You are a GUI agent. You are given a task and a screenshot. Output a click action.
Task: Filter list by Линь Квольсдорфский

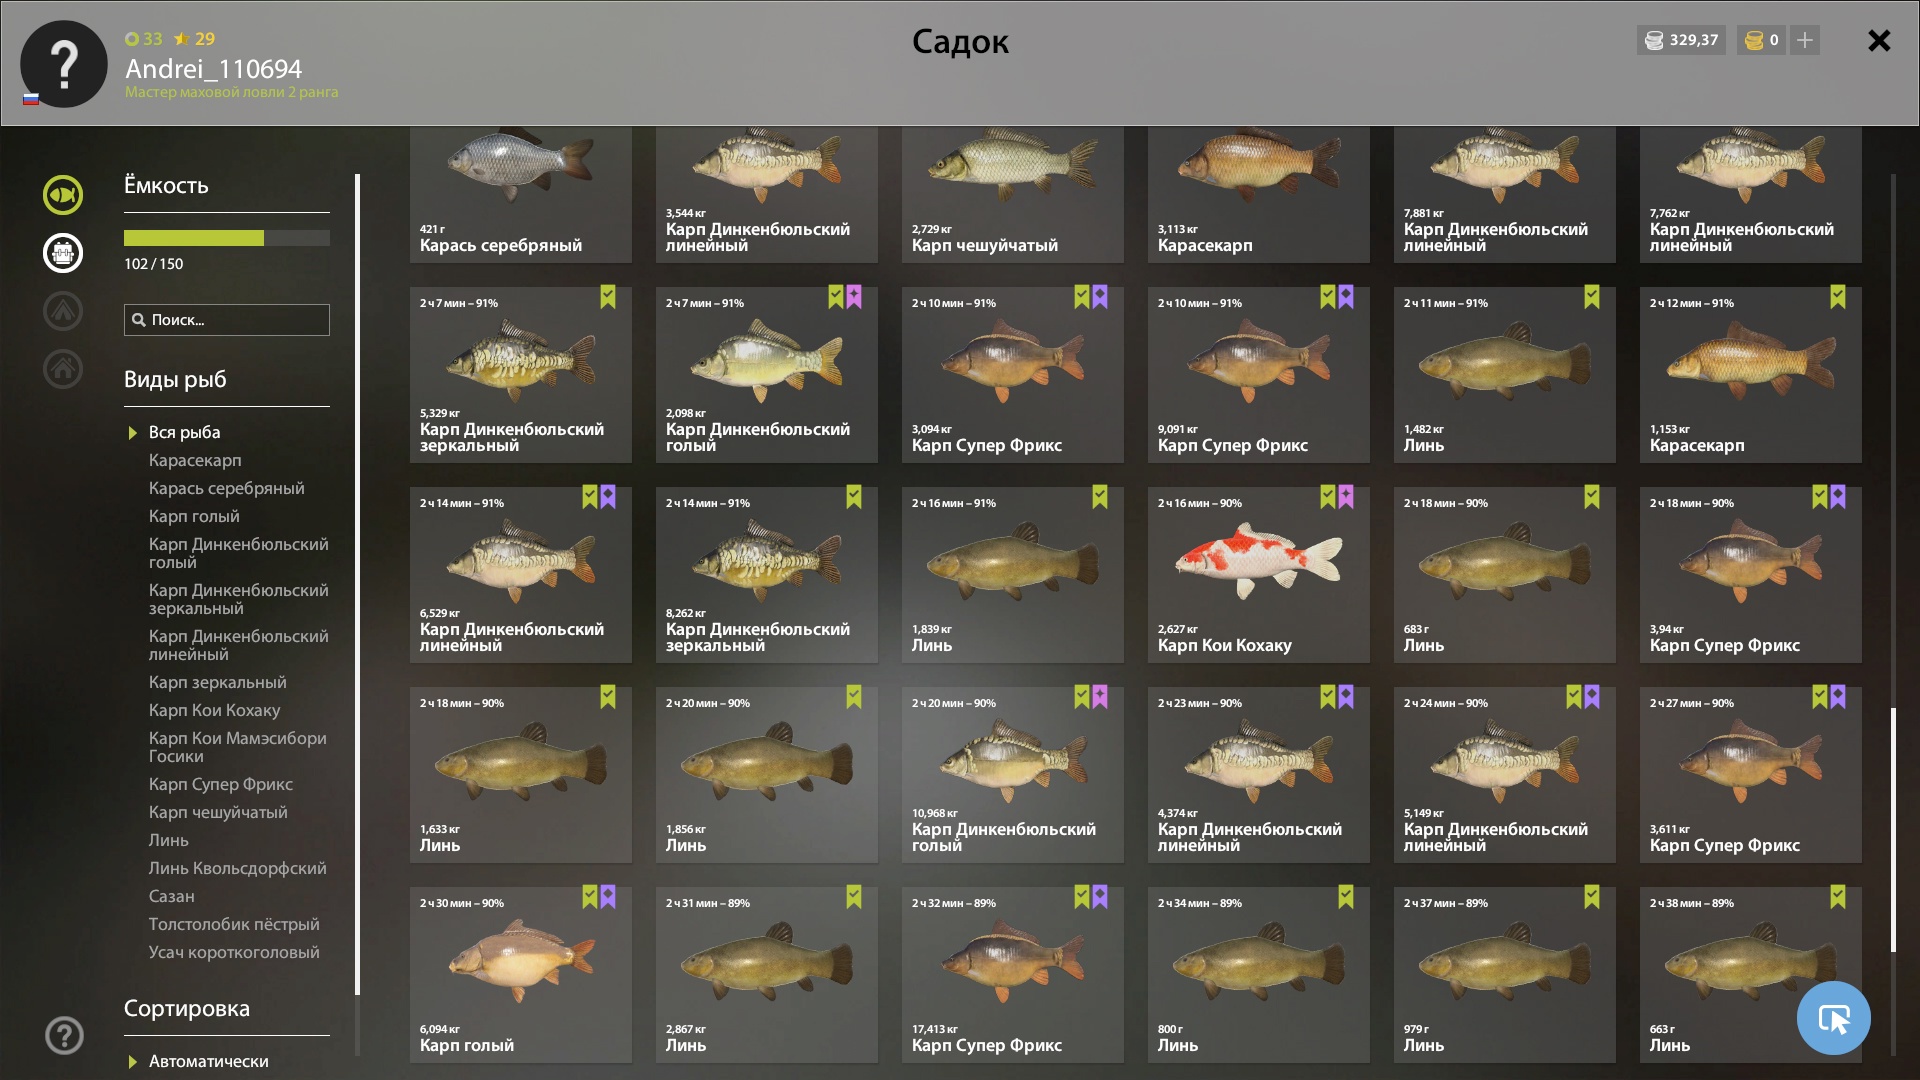(x=237, y=868)
